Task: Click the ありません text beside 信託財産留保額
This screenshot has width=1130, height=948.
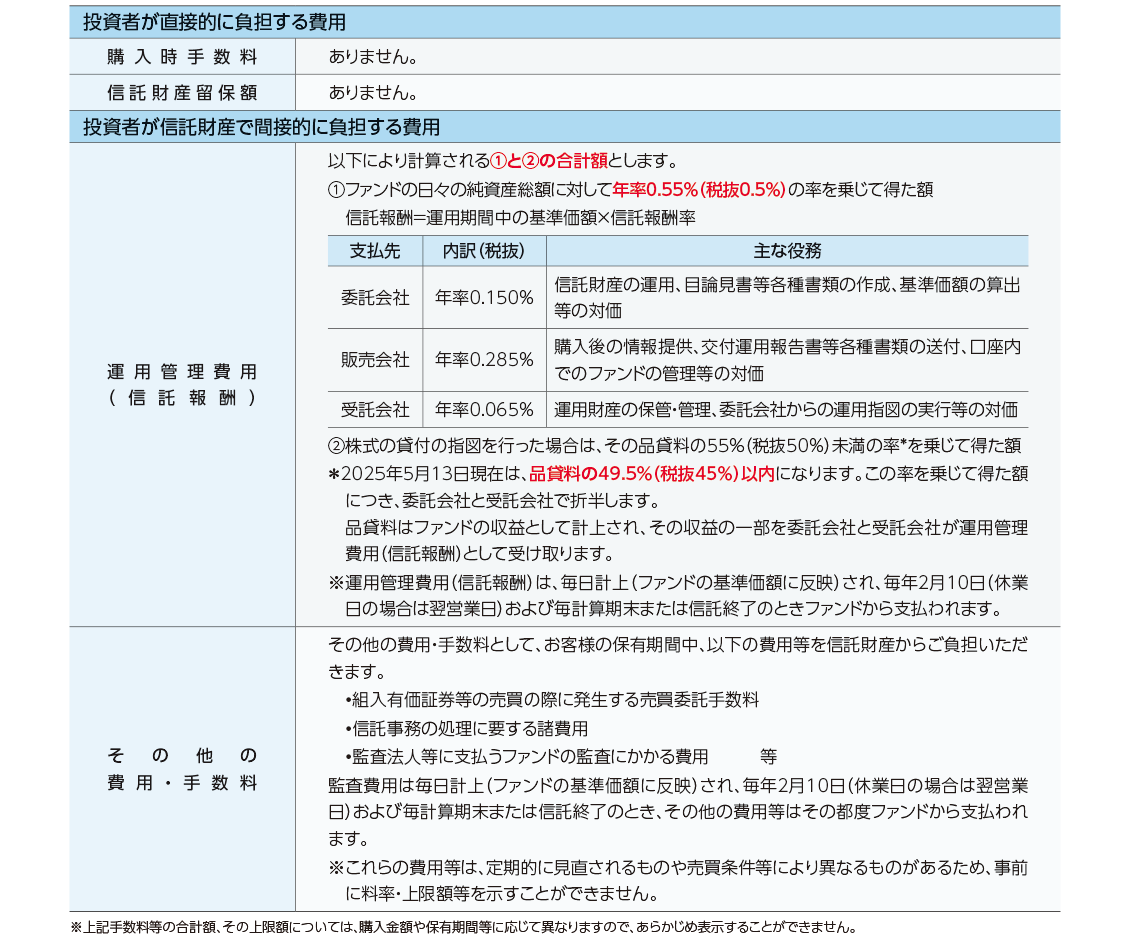Action: coord(372,93)
